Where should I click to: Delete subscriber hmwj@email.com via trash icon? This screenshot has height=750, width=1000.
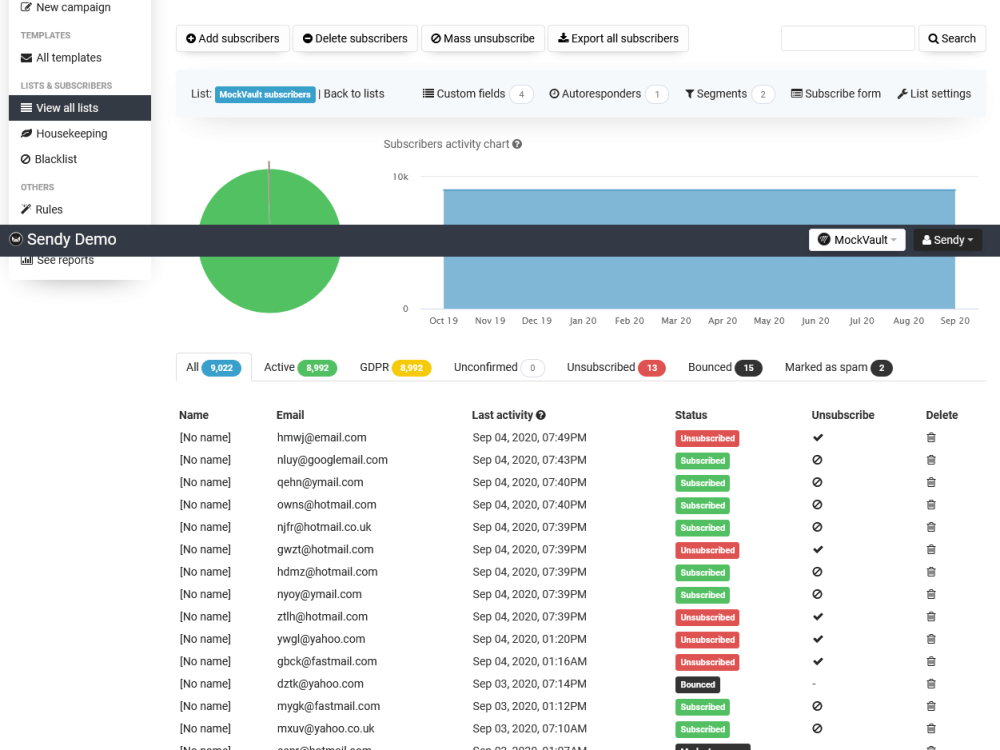point(931,438)
